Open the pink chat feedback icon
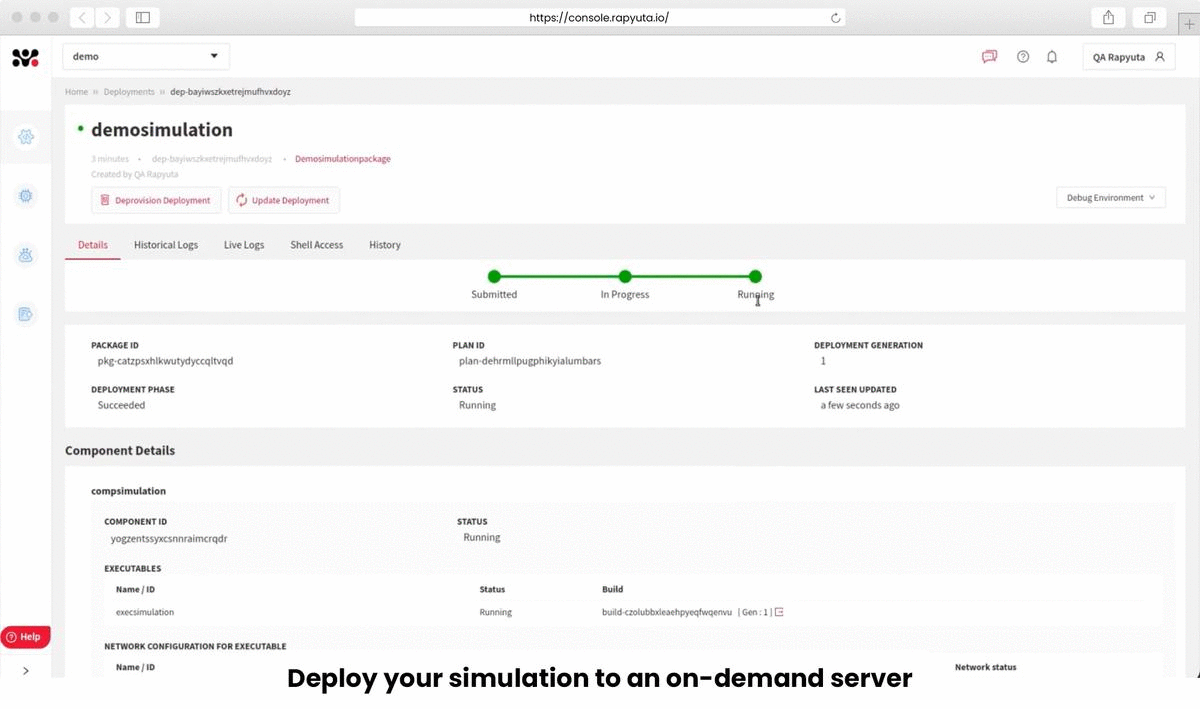Image resolution: width=1200 pixels, height=718 pixels. point(989,57)
